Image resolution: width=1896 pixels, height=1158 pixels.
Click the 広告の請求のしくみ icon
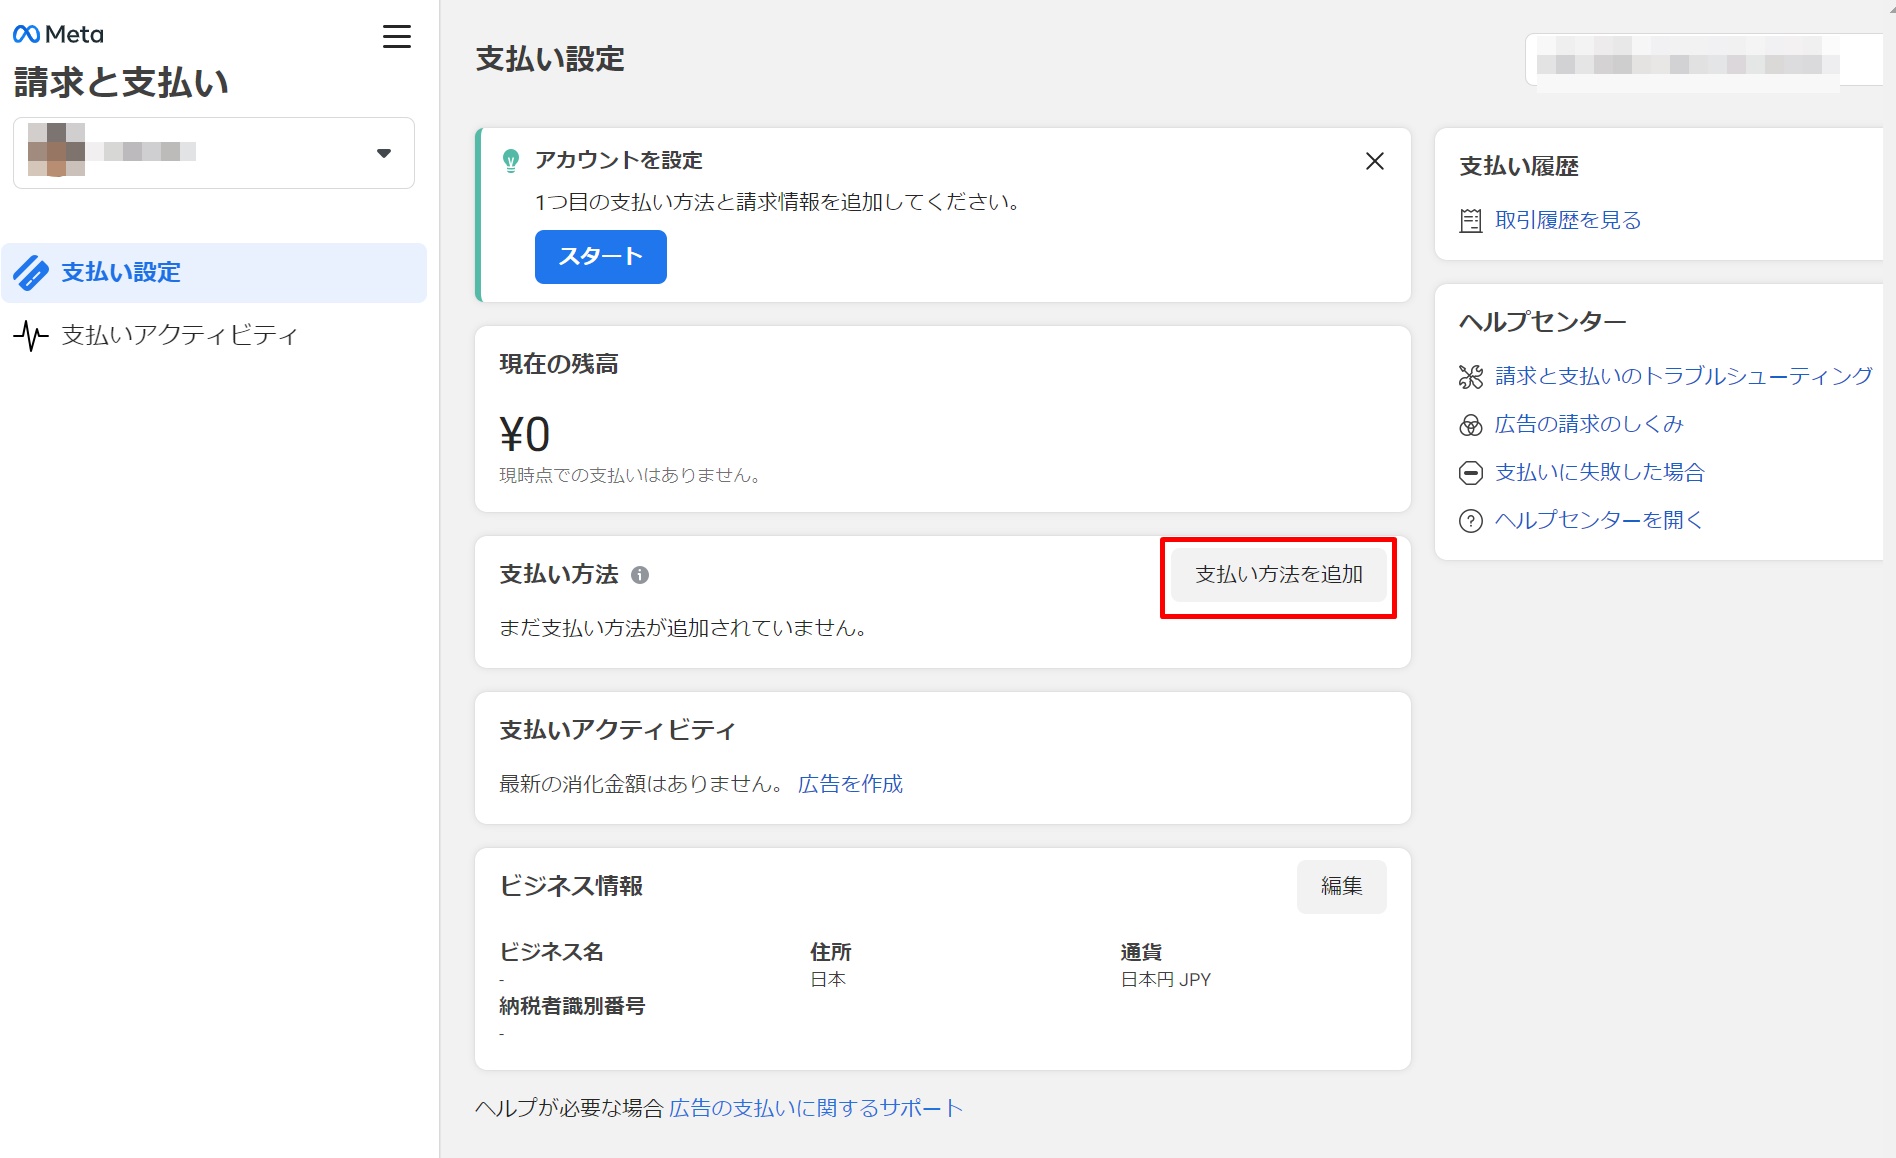click(1470, 425)
